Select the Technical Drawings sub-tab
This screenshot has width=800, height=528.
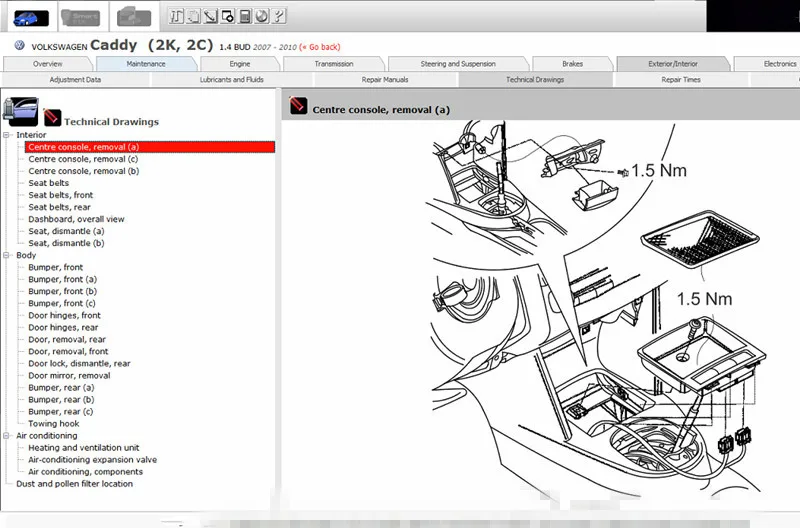pyautogui.click(x=535, y=80)
